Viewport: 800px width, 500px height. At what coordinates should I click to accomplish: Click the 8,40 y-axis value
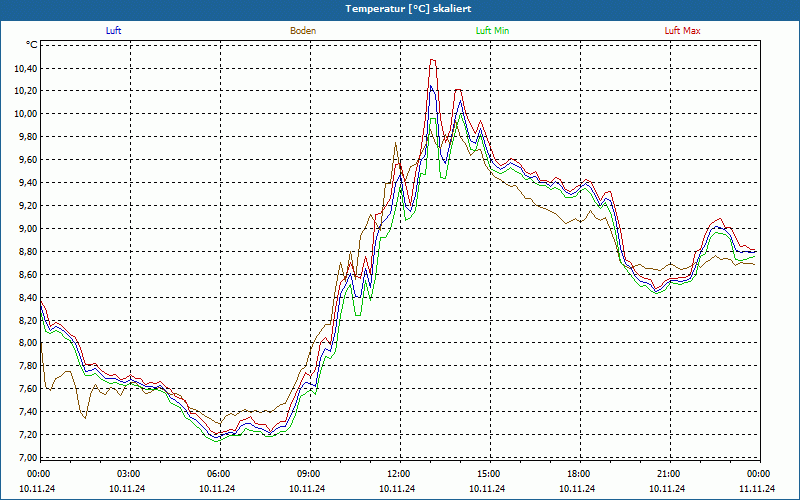[x=29, y=297]
